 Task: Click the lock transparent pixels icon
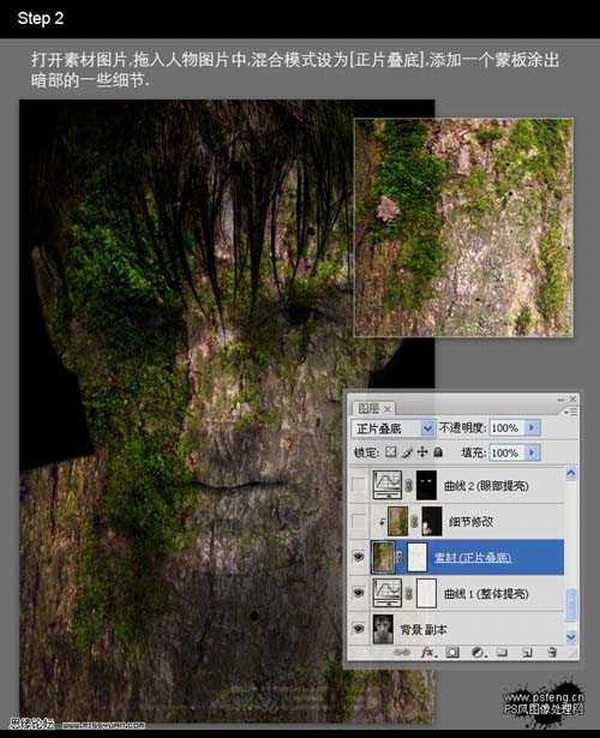point(391,453)
